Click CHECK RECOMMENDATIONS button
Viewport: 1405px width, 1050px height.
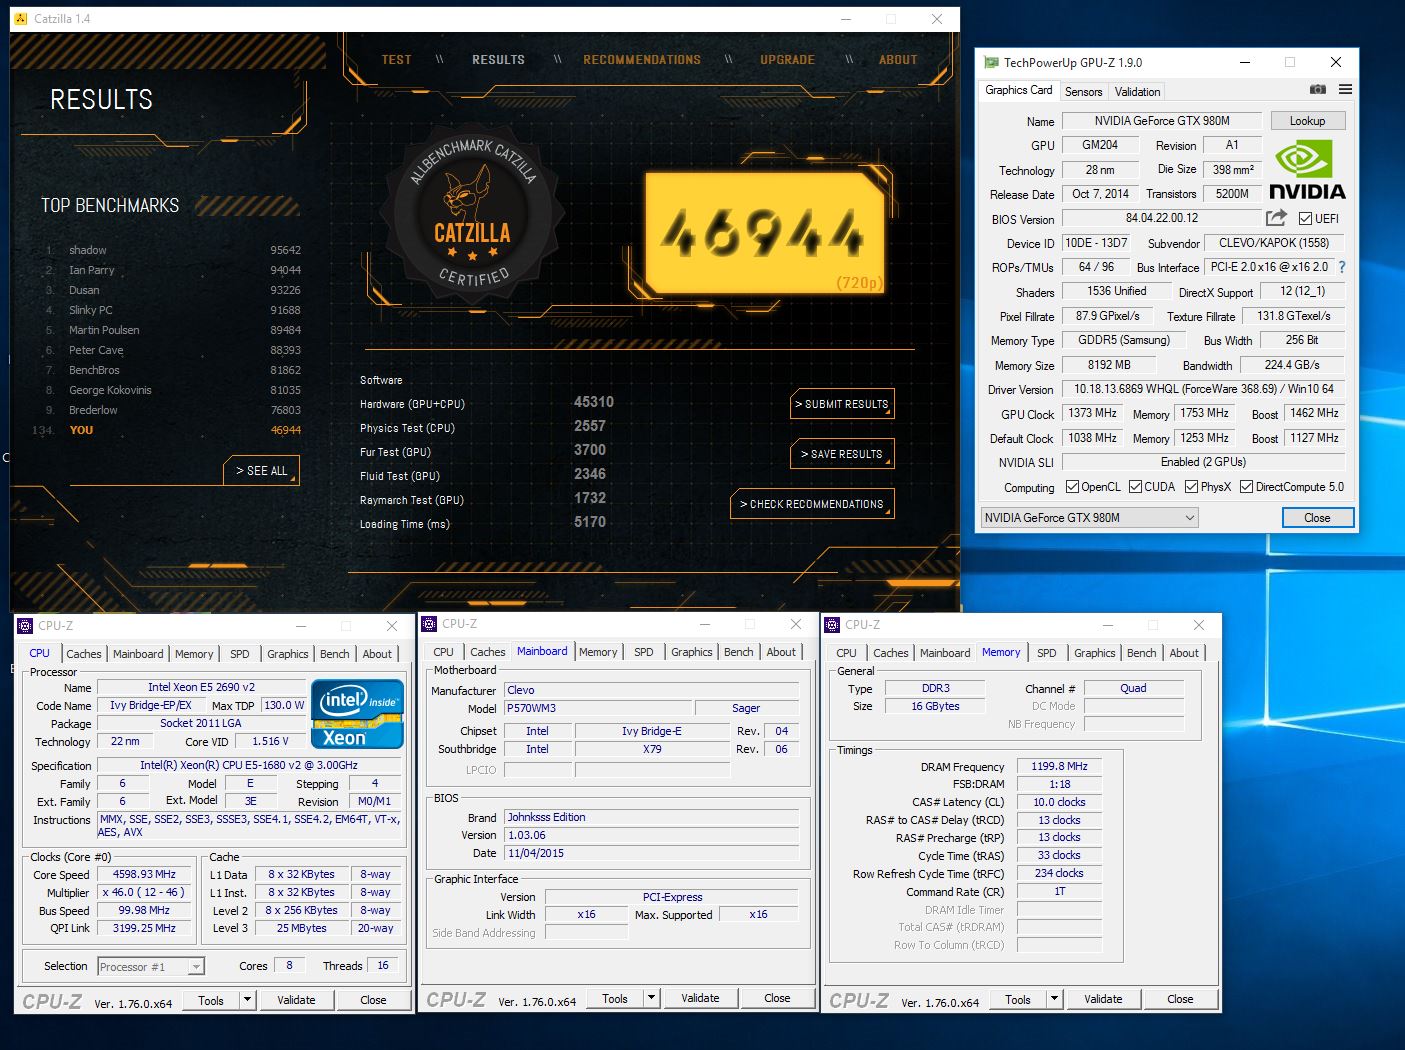coord(812,504)
